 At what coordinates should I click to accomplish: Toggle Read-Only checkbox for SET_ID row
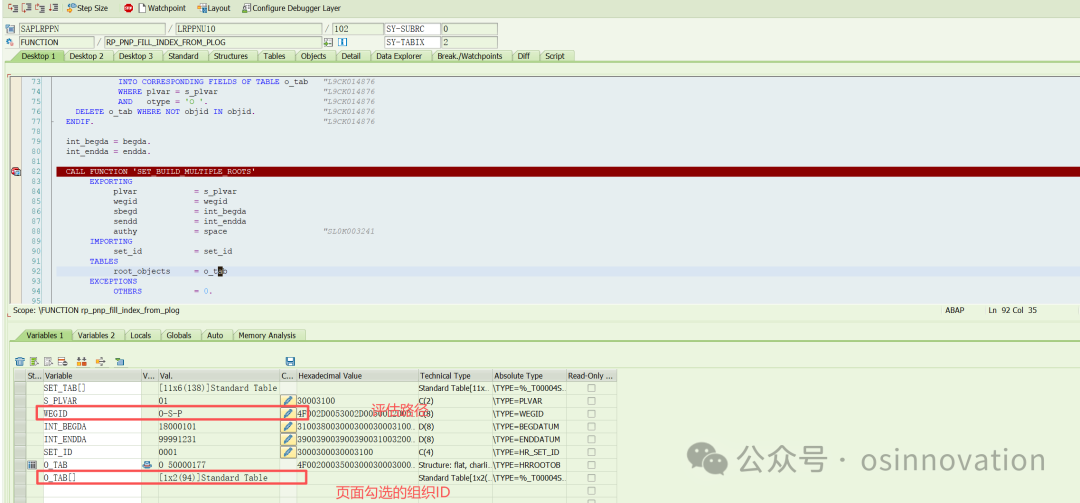(591, 452)
